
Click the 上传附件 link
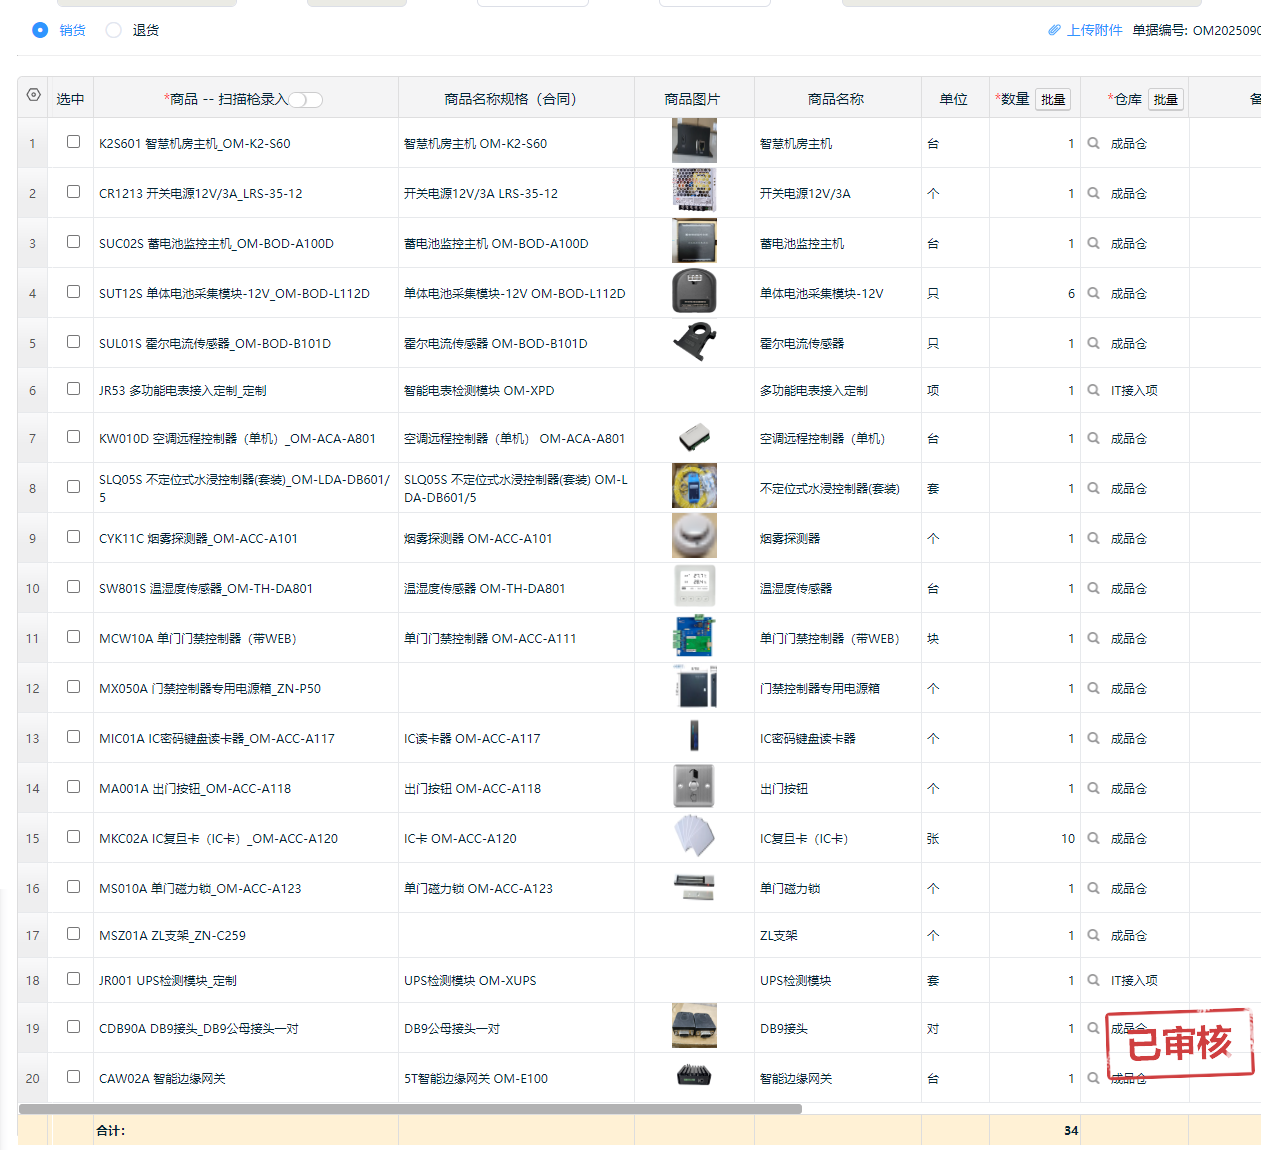(x=1094, y=30)
